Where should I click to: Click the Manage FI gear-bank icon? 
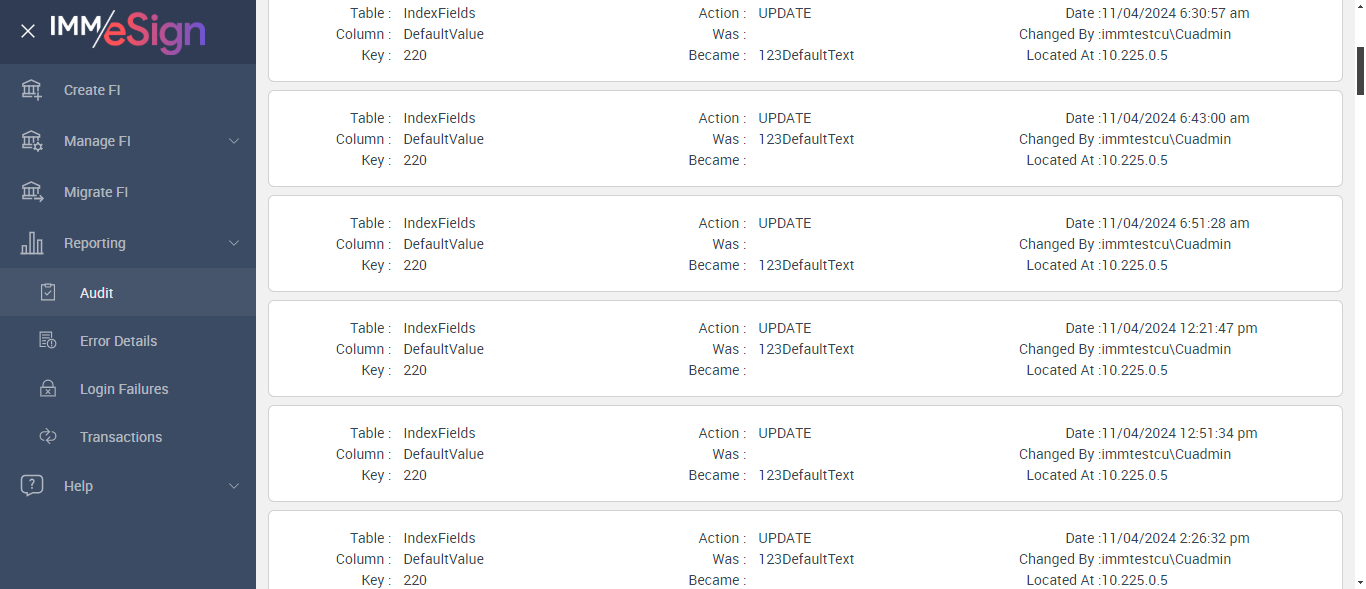pos(32,141)
